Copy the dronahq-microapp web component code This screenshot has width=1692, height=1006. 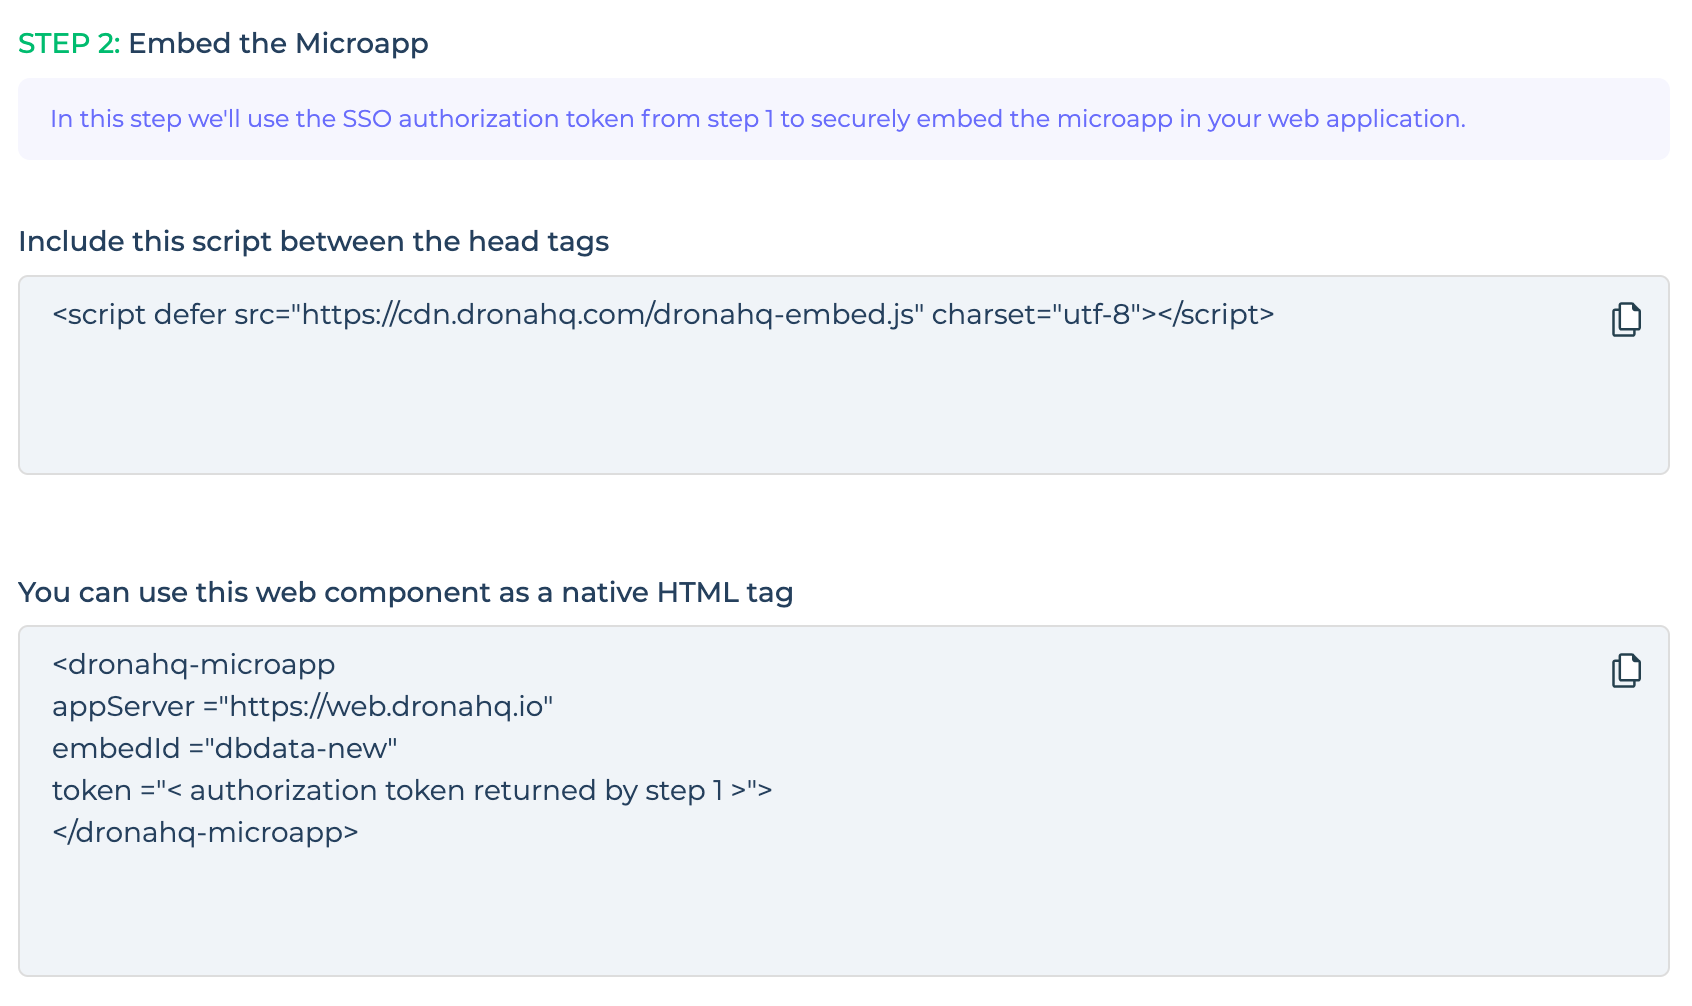click(x=1626, y=670)
